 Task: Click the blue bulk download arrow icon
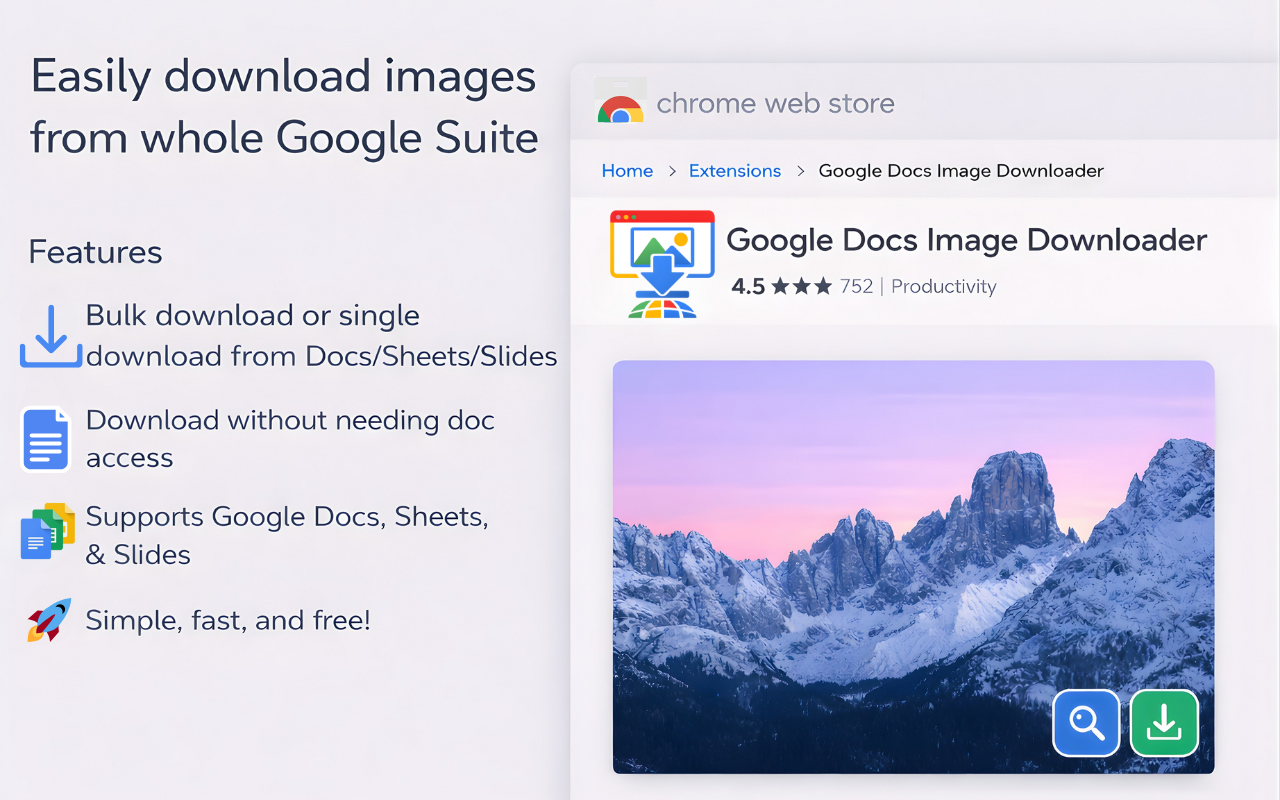51,336
